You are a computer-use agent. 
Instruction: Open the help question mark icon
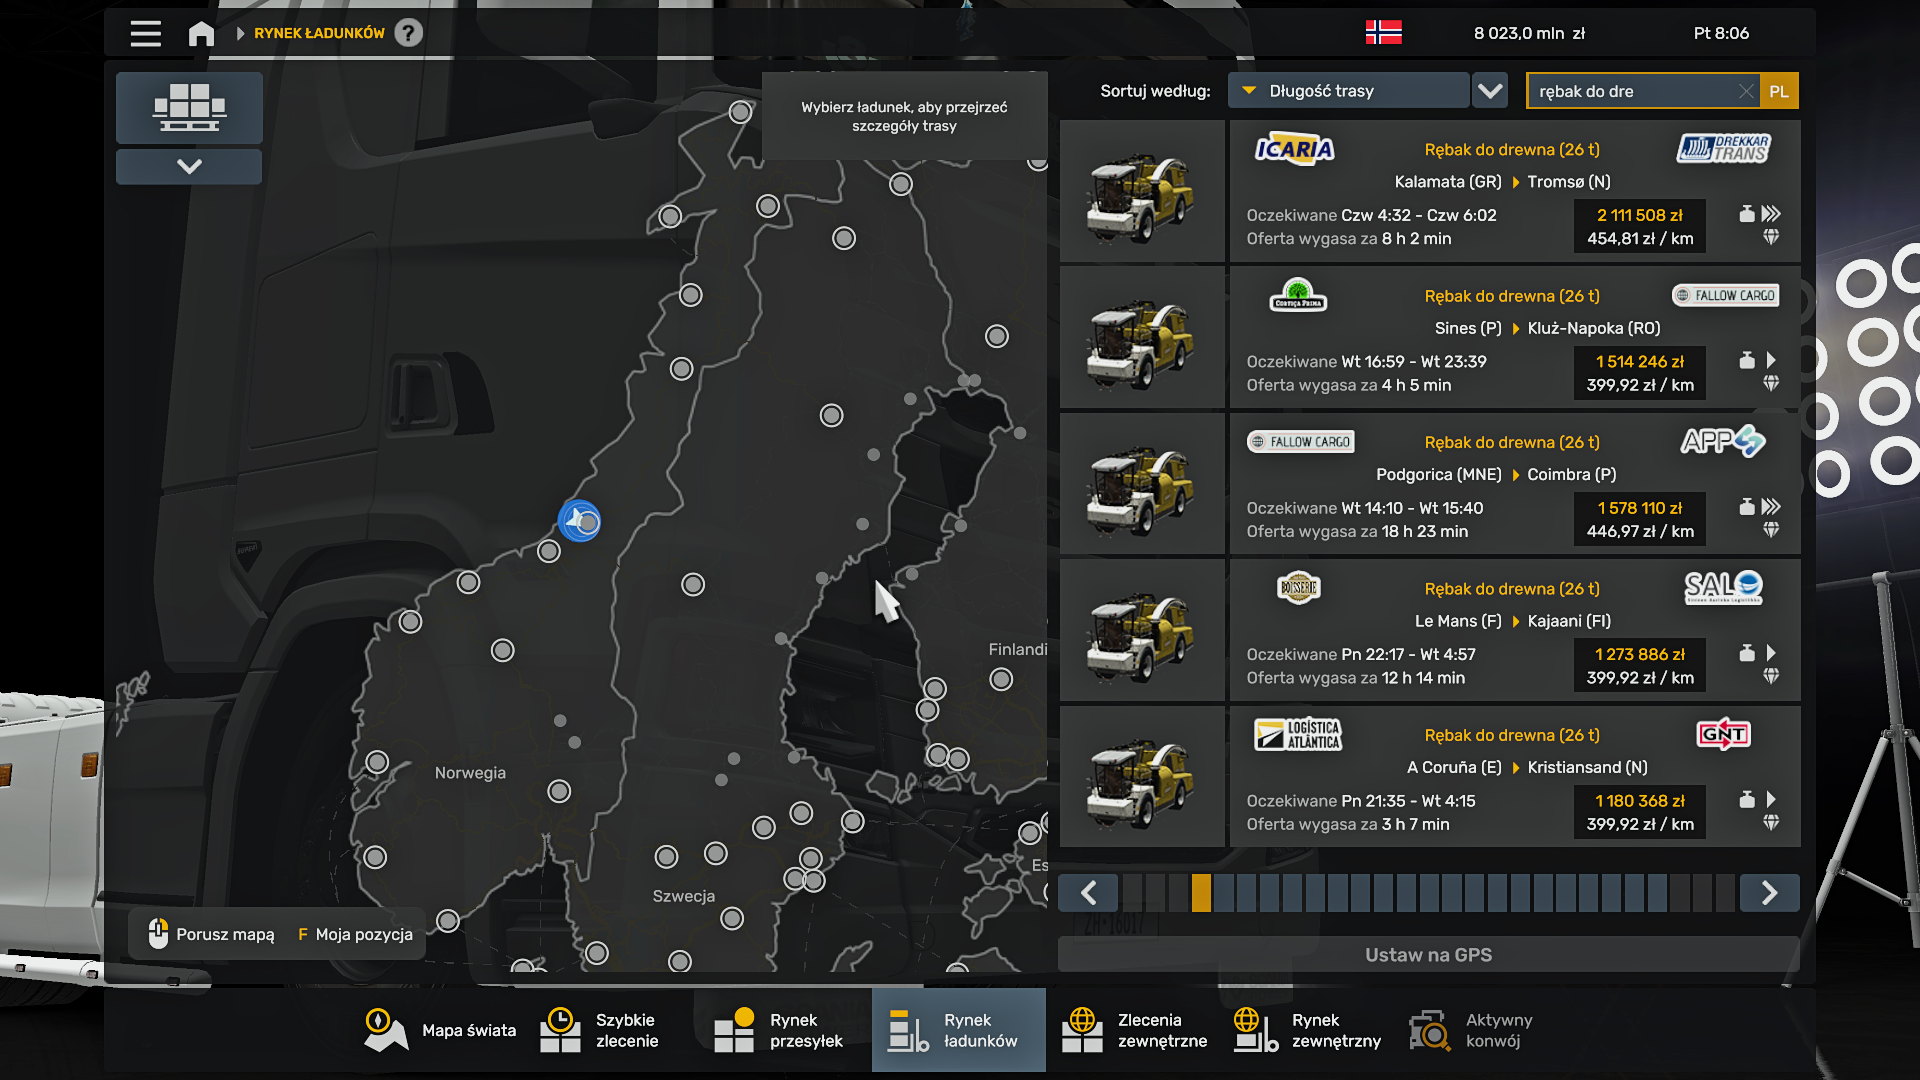(x=408, y=33)
